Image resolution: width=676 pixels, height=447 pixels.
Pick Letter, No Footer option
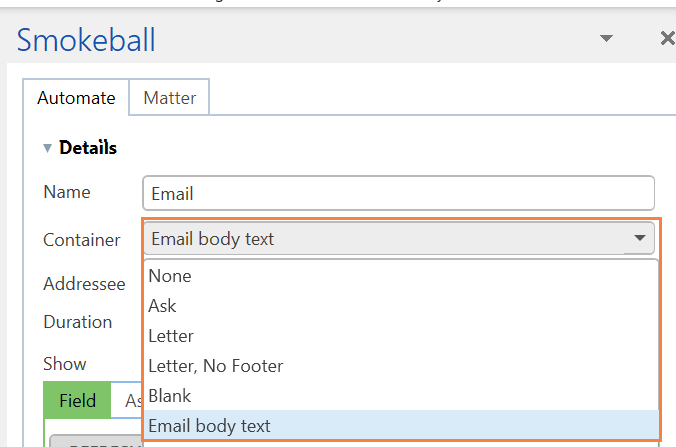pyautogui.click(x=401, y=366)
